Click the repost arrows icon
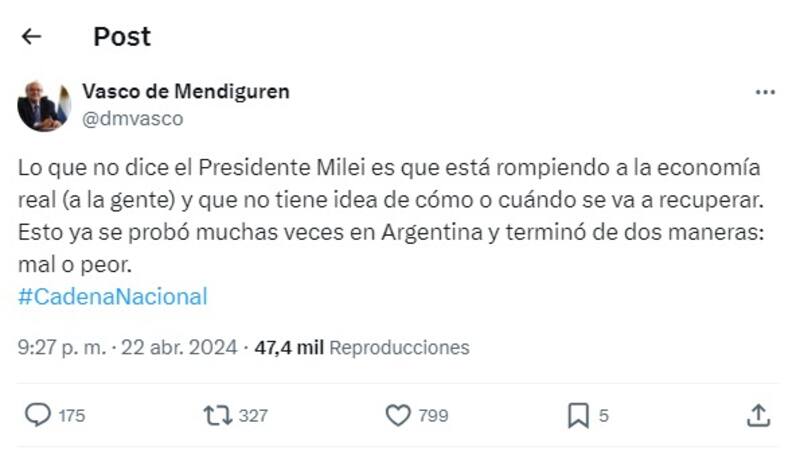The width and height of the screenshot is (800, 458). tap(216, 415)
